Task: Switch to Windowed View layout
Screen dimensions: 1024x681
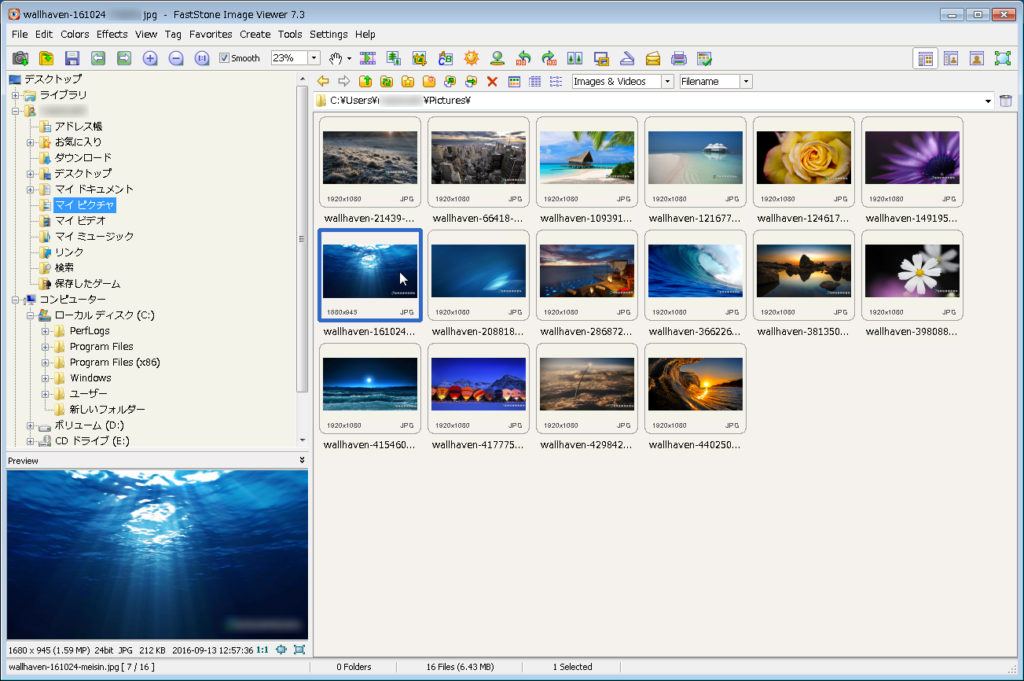Action: tap(951, 59)
